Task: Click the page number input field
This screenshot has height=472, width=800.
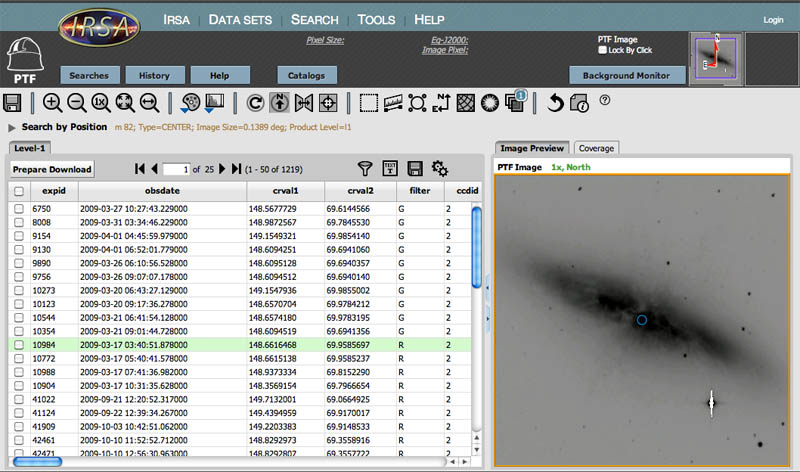Action: (x=176, y=169)
